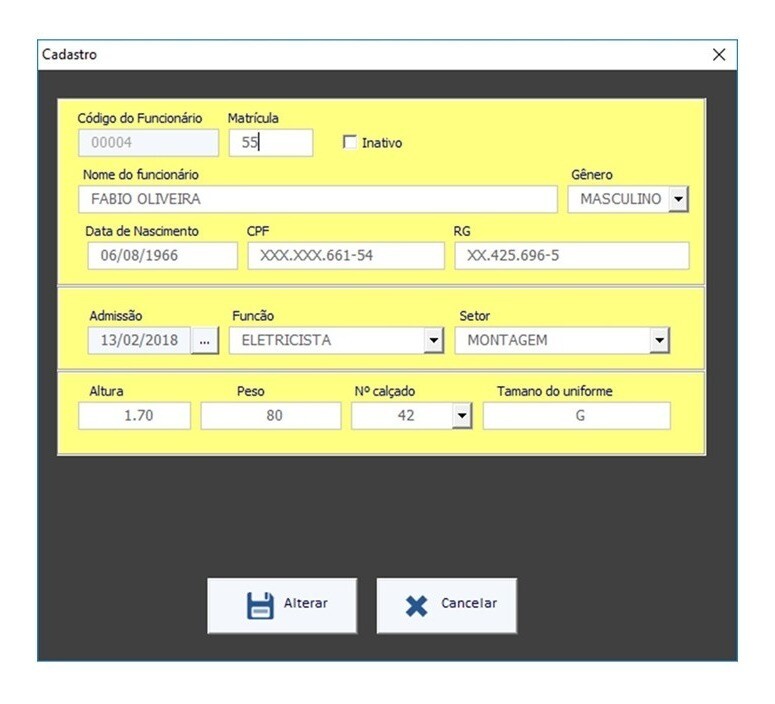
Task: Expand the Setor dropdown arrow
Action: pos(658,341)
